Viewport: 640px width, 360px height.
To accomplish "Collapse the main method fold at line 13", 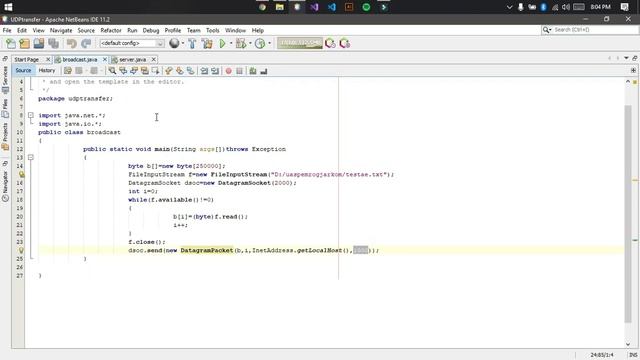I will pyautogui.click(x=31, y=158).
